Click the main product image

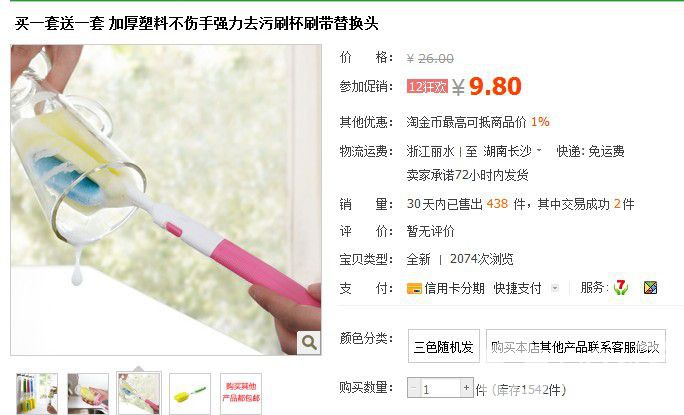point(166,200)
